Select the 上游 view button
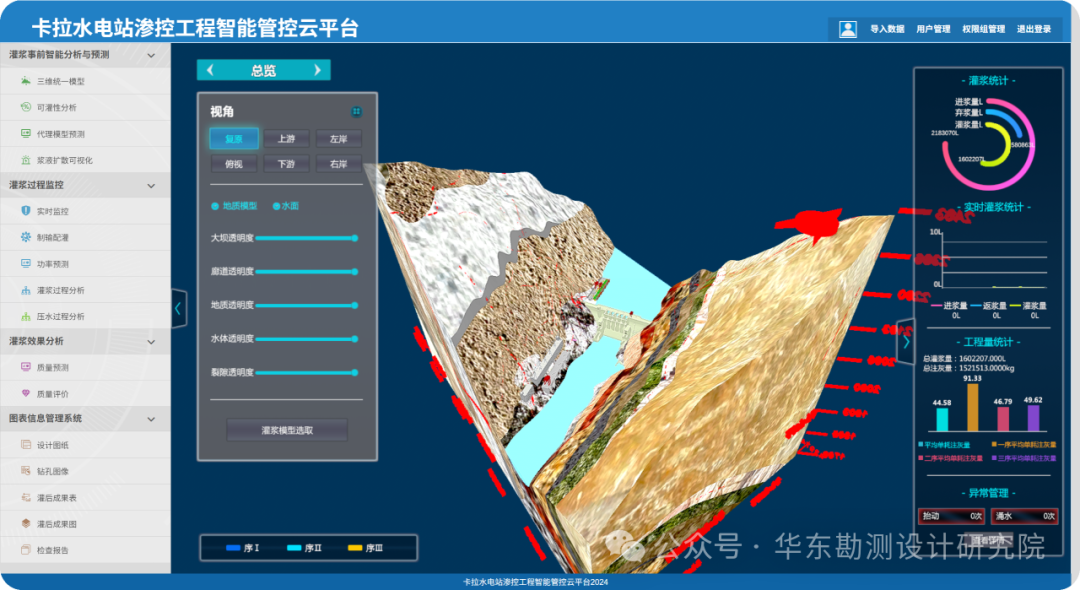The width and height of the screenshot is (1080, 590). tap(286, 138)
